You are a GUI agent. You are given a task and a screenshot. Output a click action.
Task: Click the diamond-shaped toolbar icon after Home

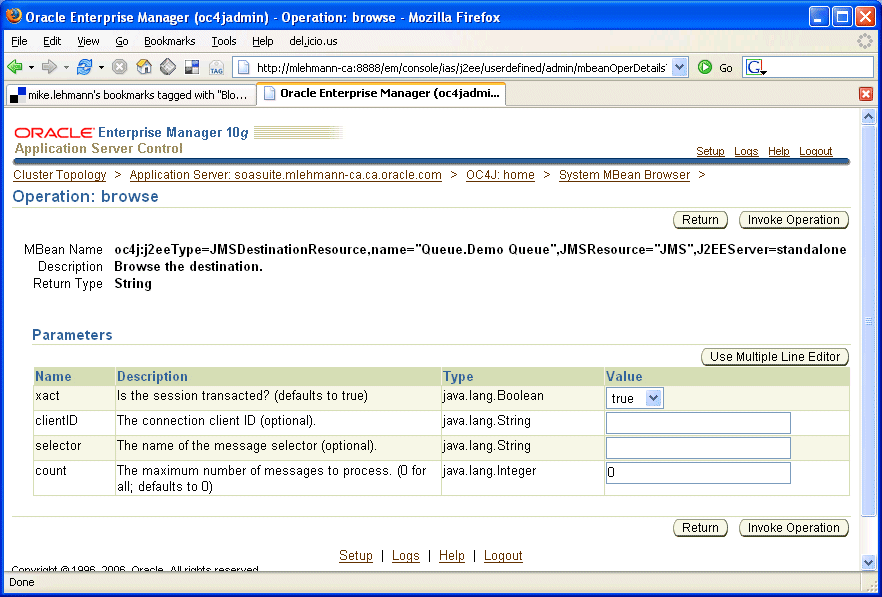click(x=168, y=68)
